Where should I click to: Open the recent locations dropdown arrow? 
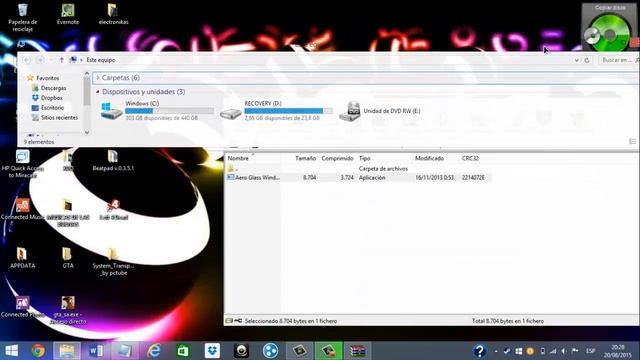pyautogui.click(x=51, y=60)
